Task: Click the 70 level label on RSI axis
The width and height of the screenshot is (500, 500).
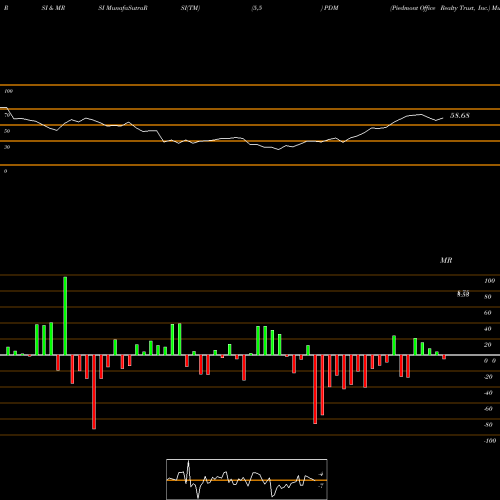Action: point(7,115)
